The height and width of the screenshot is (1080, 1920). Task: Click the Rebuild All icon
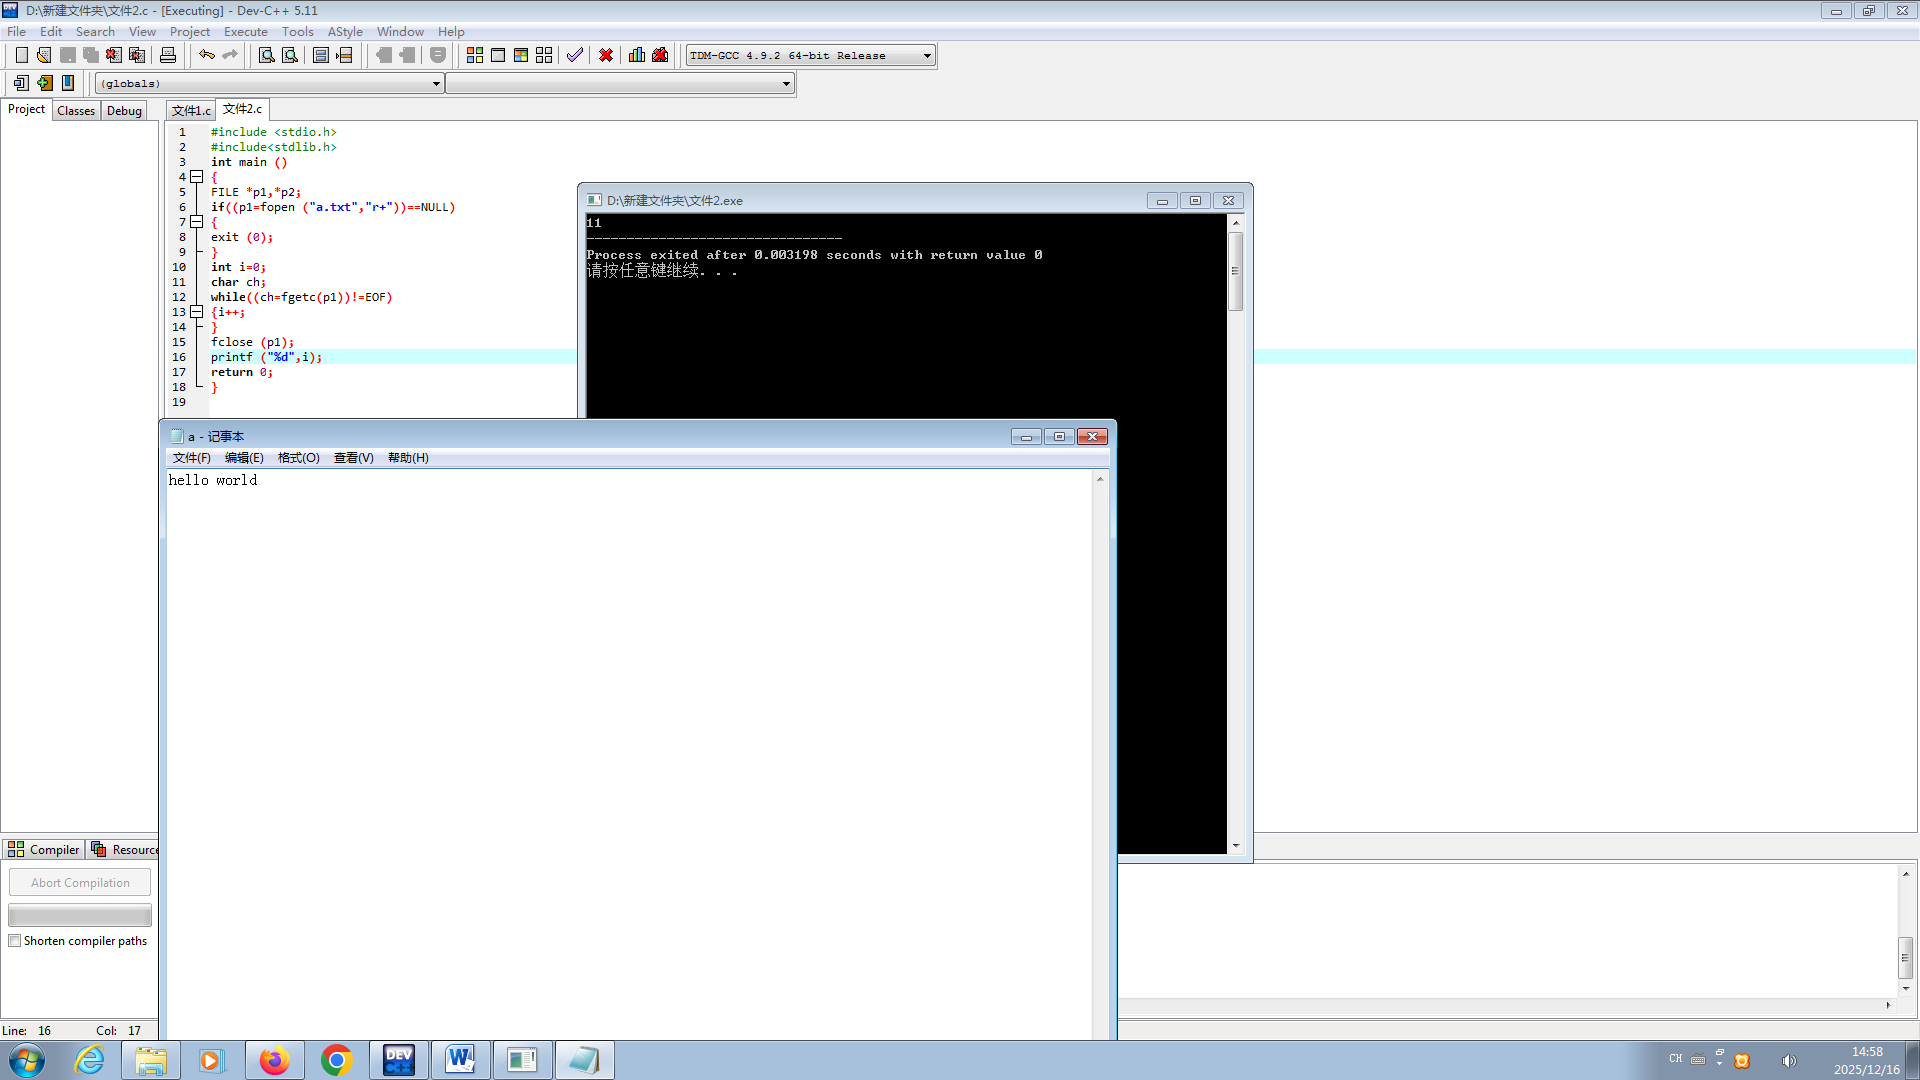[544, 56]
